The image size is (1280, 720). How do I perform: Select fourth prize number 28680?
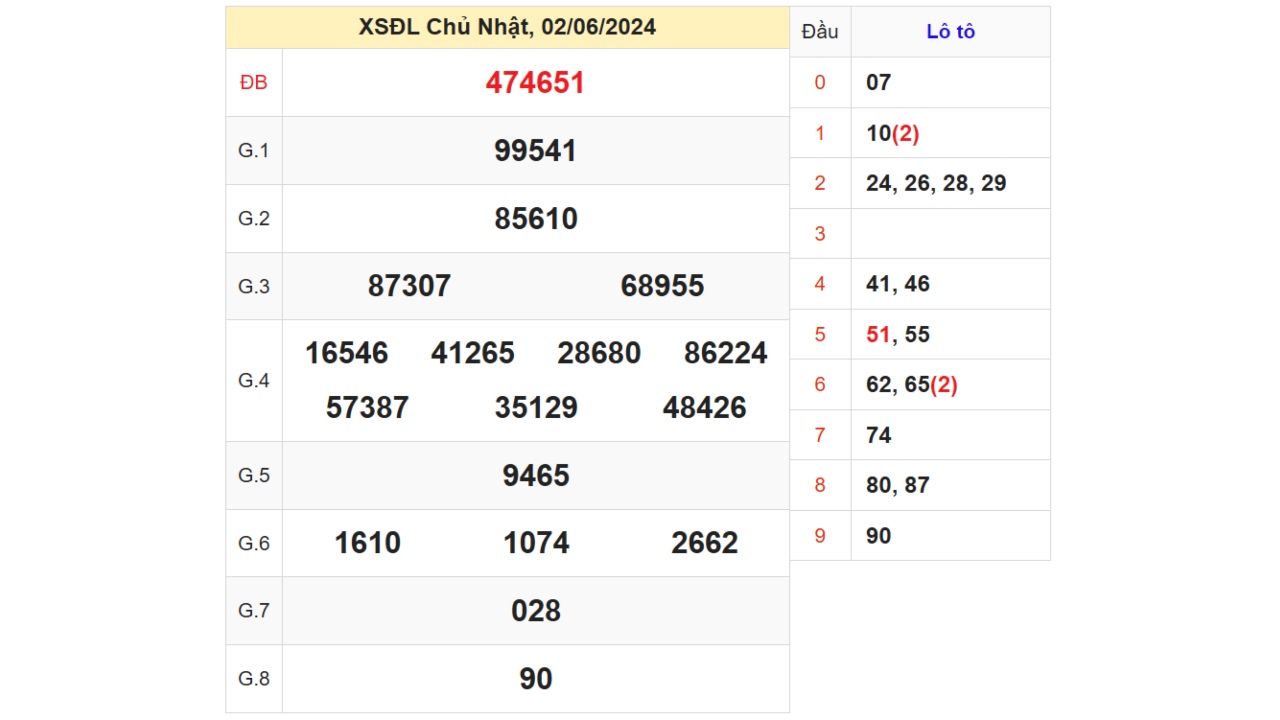(599, 353)
